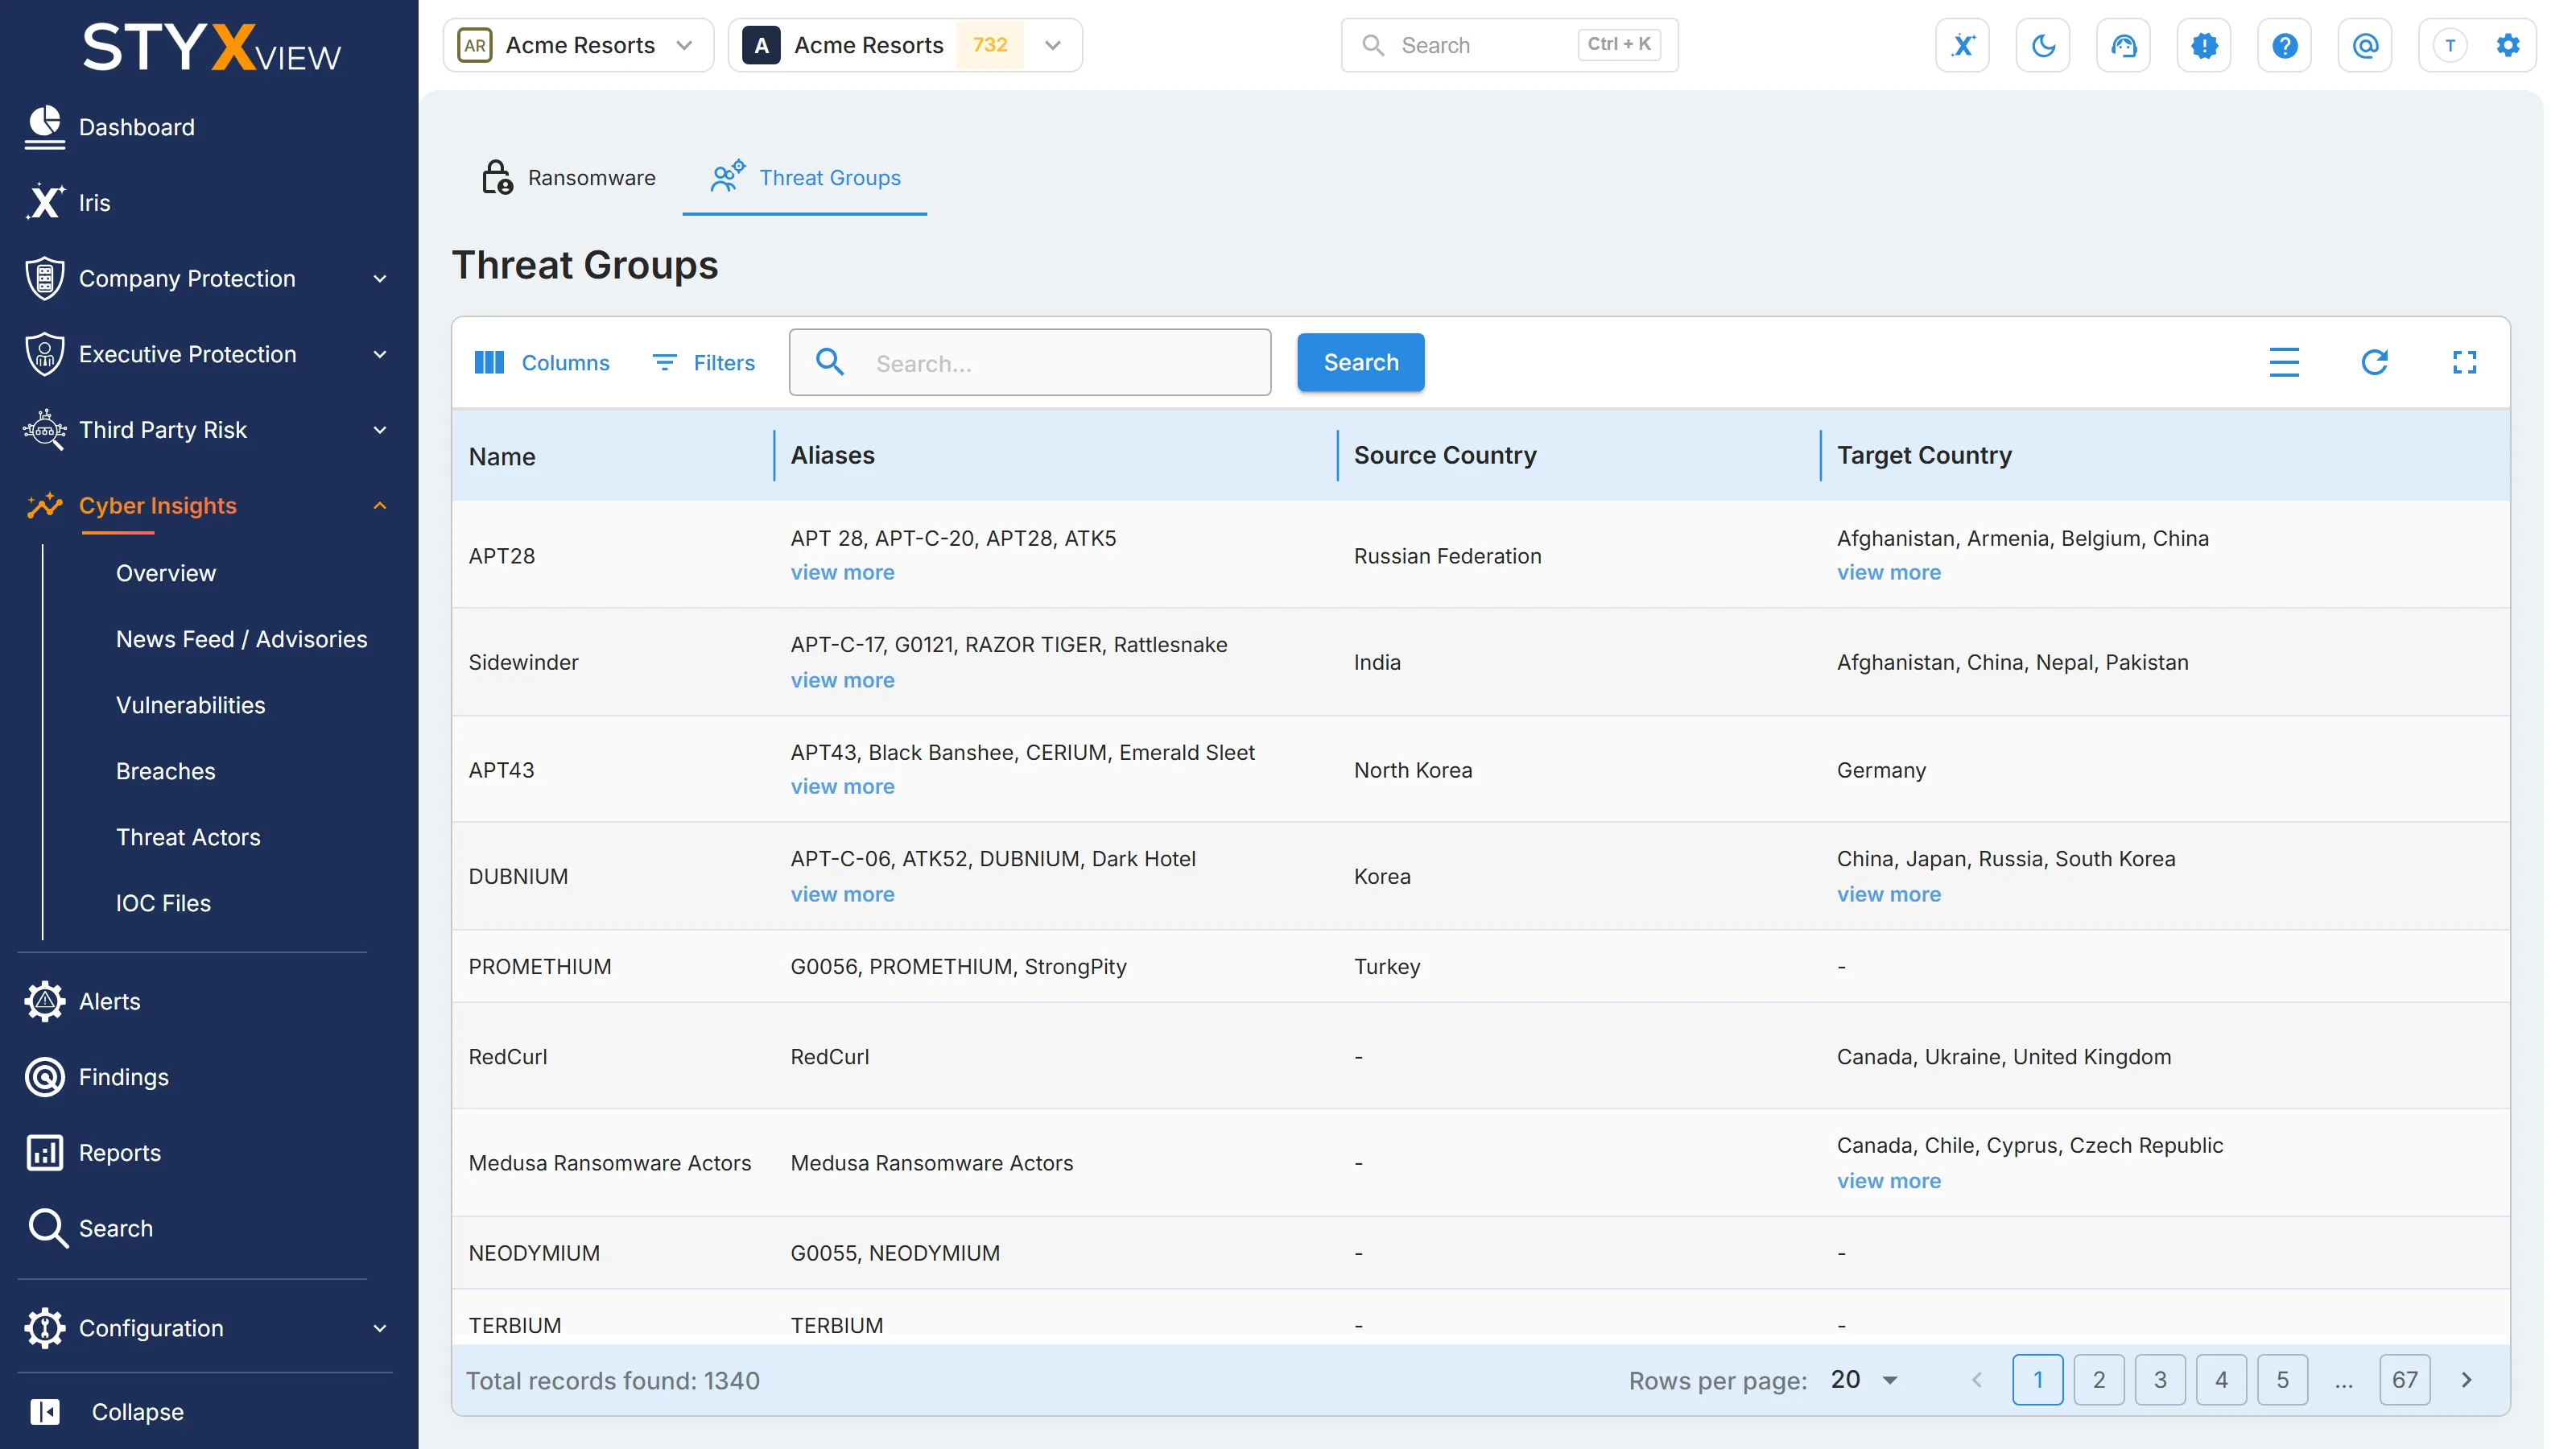The height and width of the screenshot is (1449, 2576).
Task: Toggle dark mode moon icon
Action: [2043, 45]
